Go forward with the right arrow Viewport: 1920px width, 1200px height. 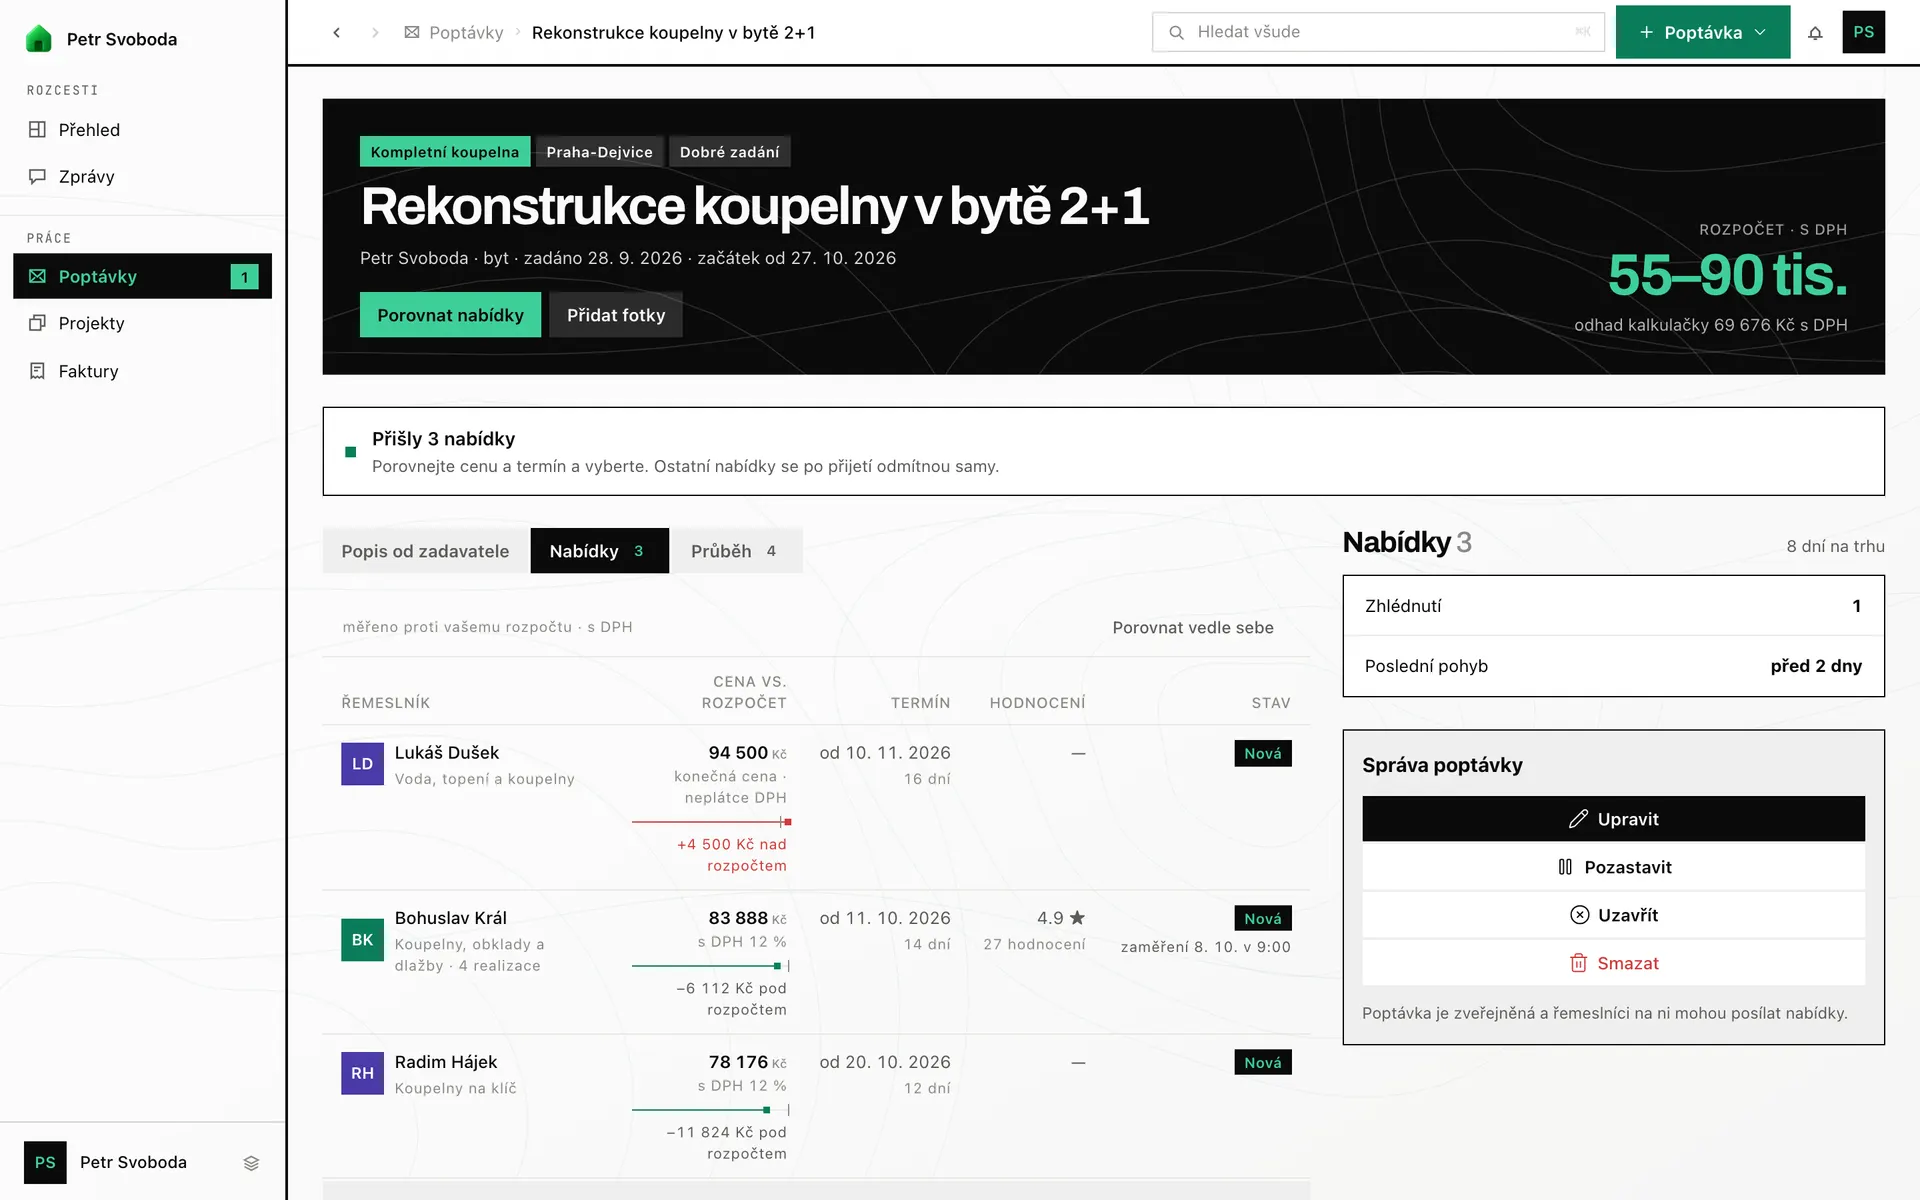point(375,33)
